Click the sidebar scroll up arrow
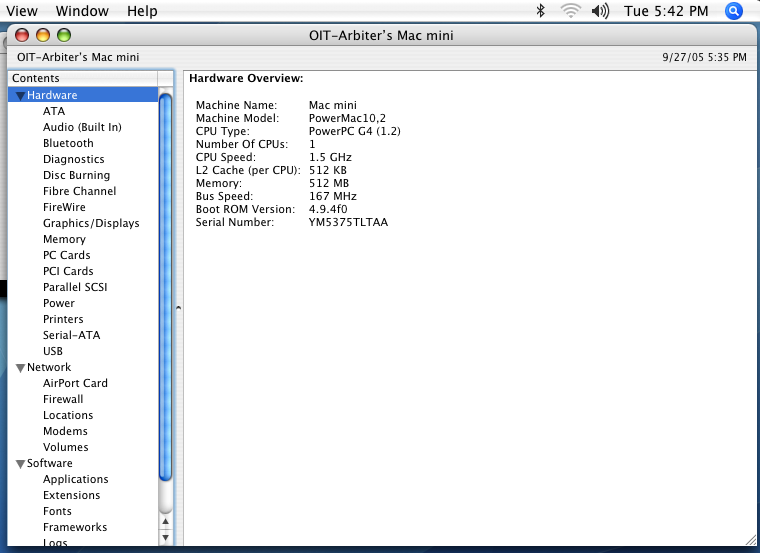Screen dimensions: 760x553 pos(165,521)
